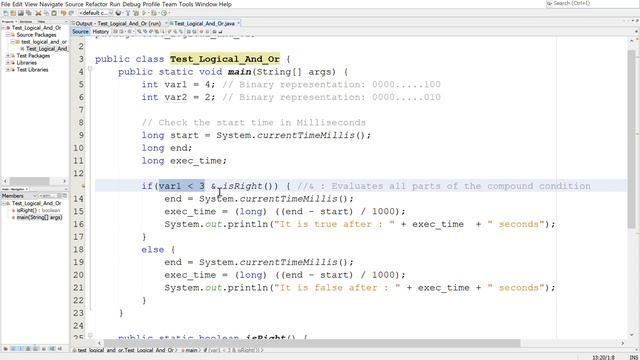Select main(String[] args) in Navigator
The image size is (640, 360).
click(39, 217)
